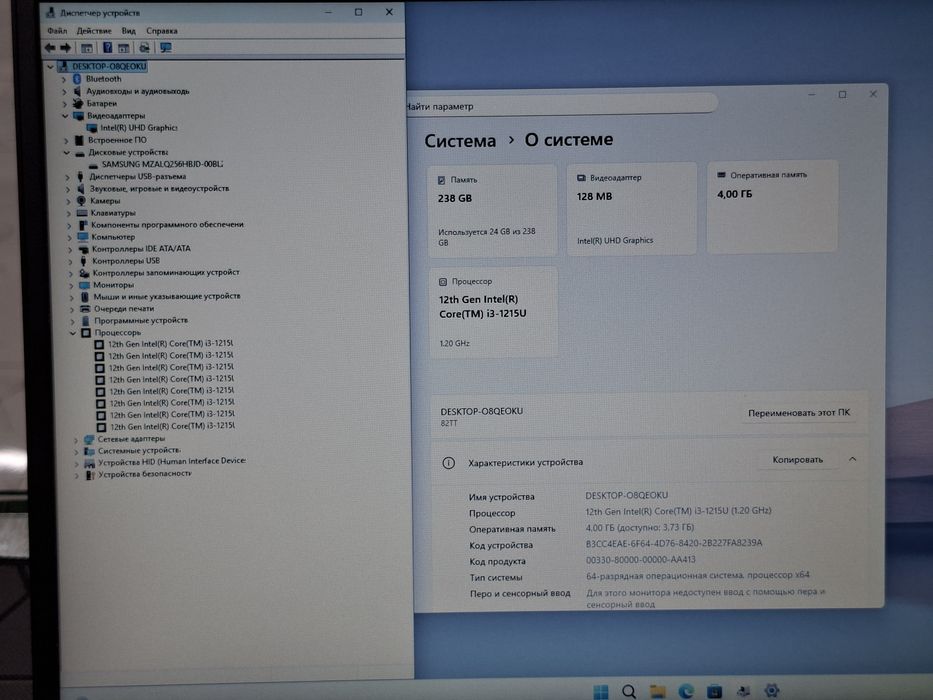933x700 pixels.
Task: Select the Камеры category icon
Action: tap(81, 201)
